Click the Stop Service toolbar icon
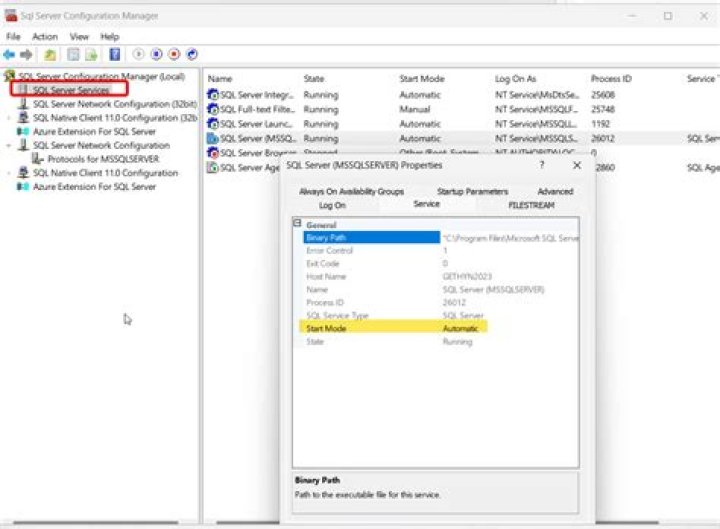The height and width of the screenshot is (529, 720). click(x=174, y=54)
